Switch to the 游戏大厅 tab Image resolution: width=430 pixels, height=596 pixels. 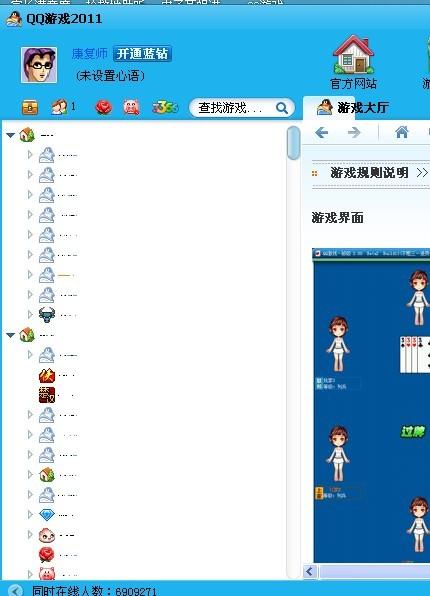tap(352, 108)
